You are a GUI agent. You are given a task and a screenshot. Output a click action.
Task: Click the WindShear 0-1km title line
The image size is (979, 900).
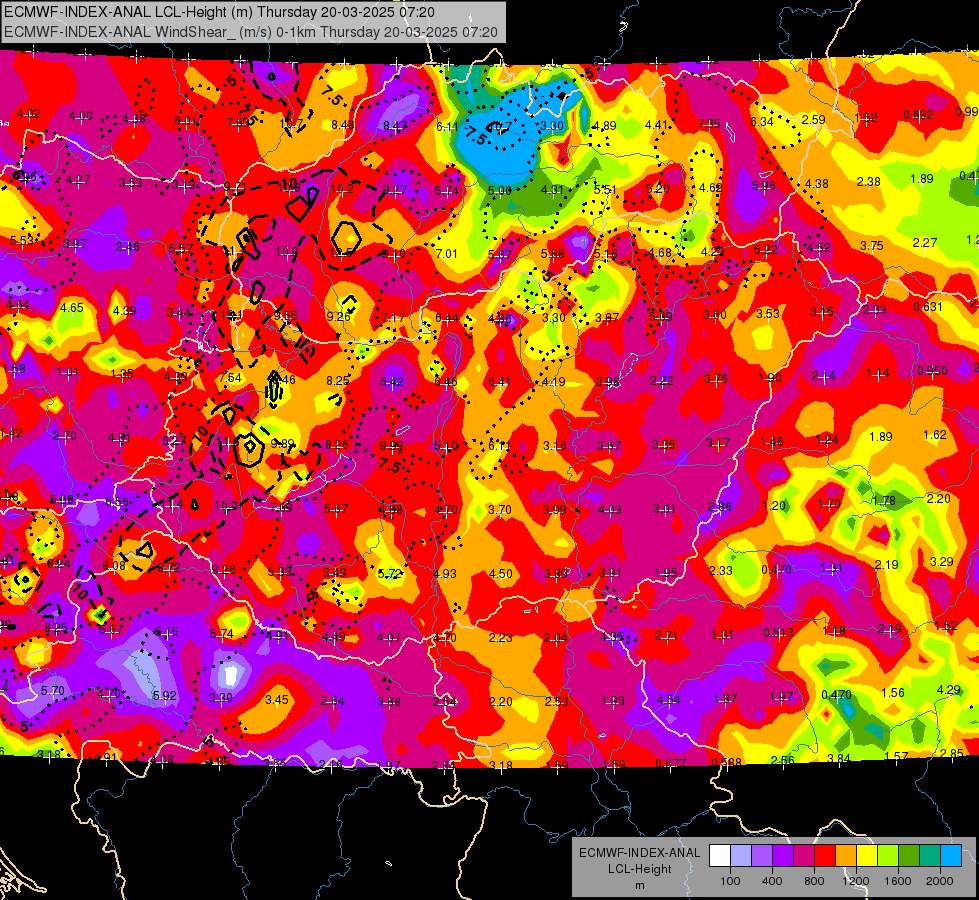click(250, 32)
